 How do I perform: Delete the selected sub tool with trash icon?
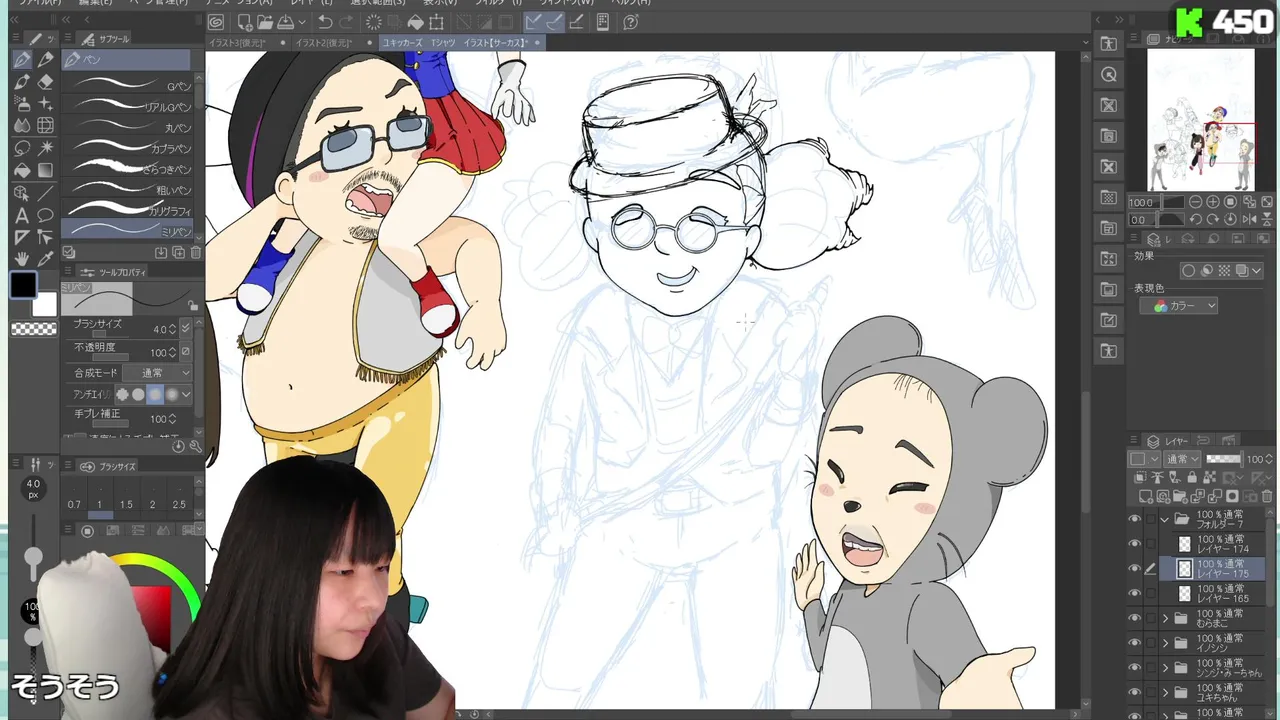(196, 254)
